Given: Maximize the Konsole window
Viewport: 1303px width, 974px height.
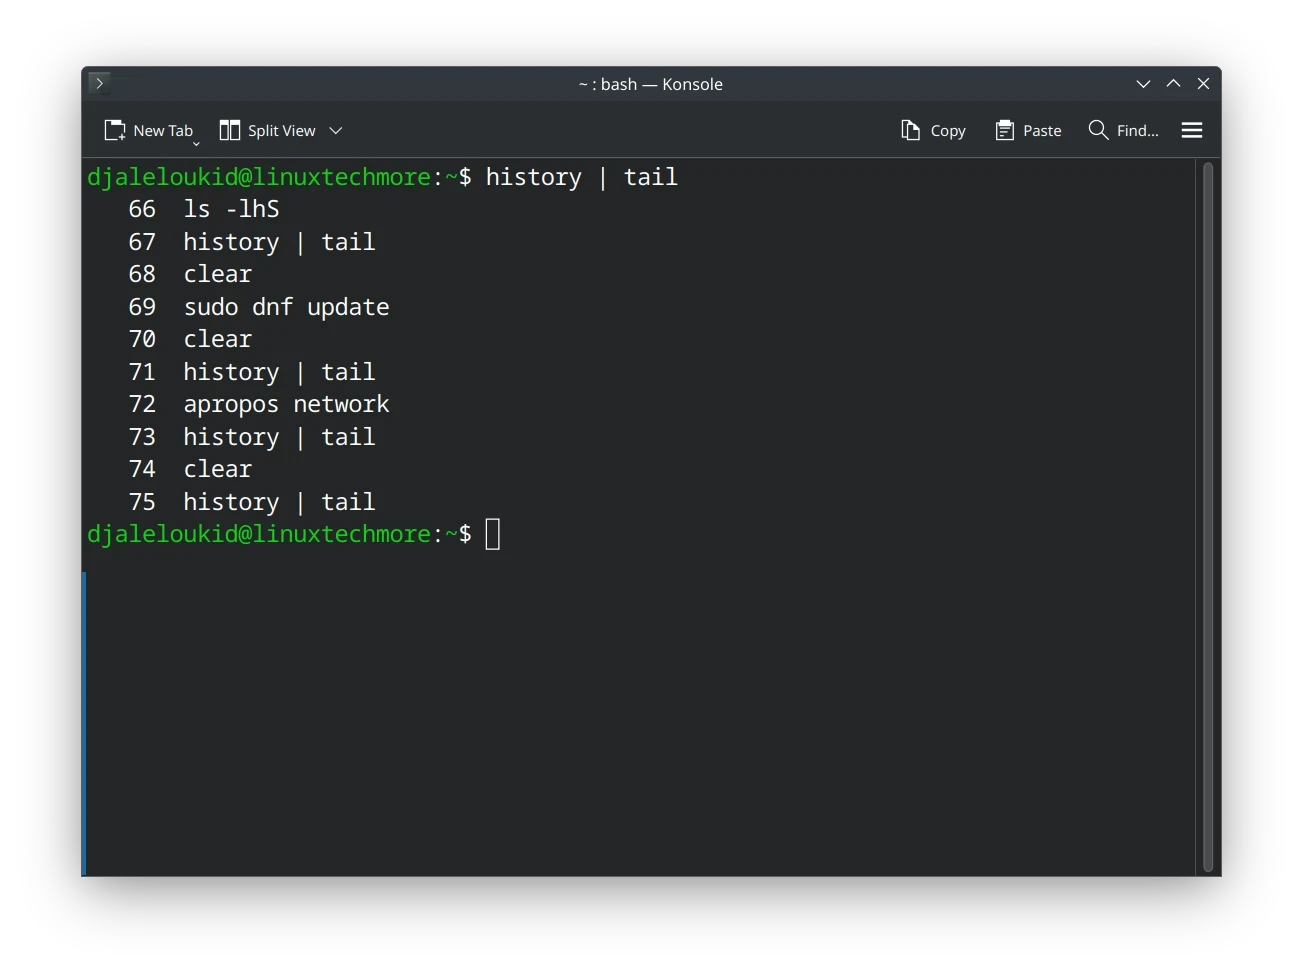Looking at the screenshot, I should [1173, 84].
